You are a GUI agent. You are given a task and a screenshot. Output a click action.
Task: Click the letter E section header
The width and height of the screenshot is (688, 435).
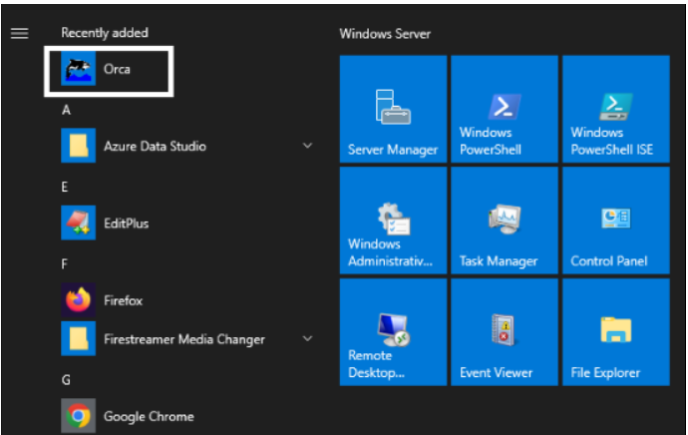[65, 187]
